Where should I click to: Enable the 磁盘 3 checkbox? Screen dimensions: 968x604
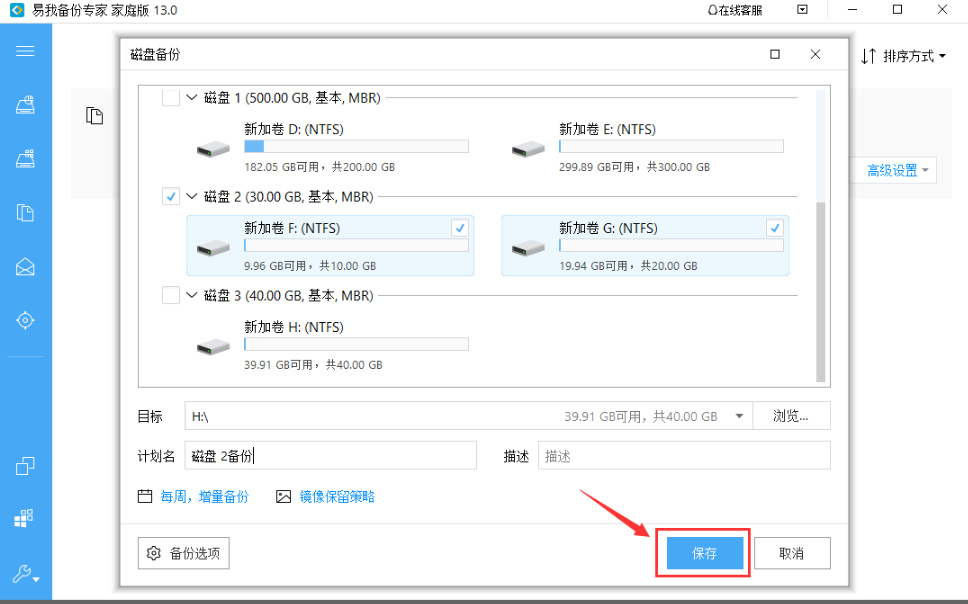click(171, 296)
